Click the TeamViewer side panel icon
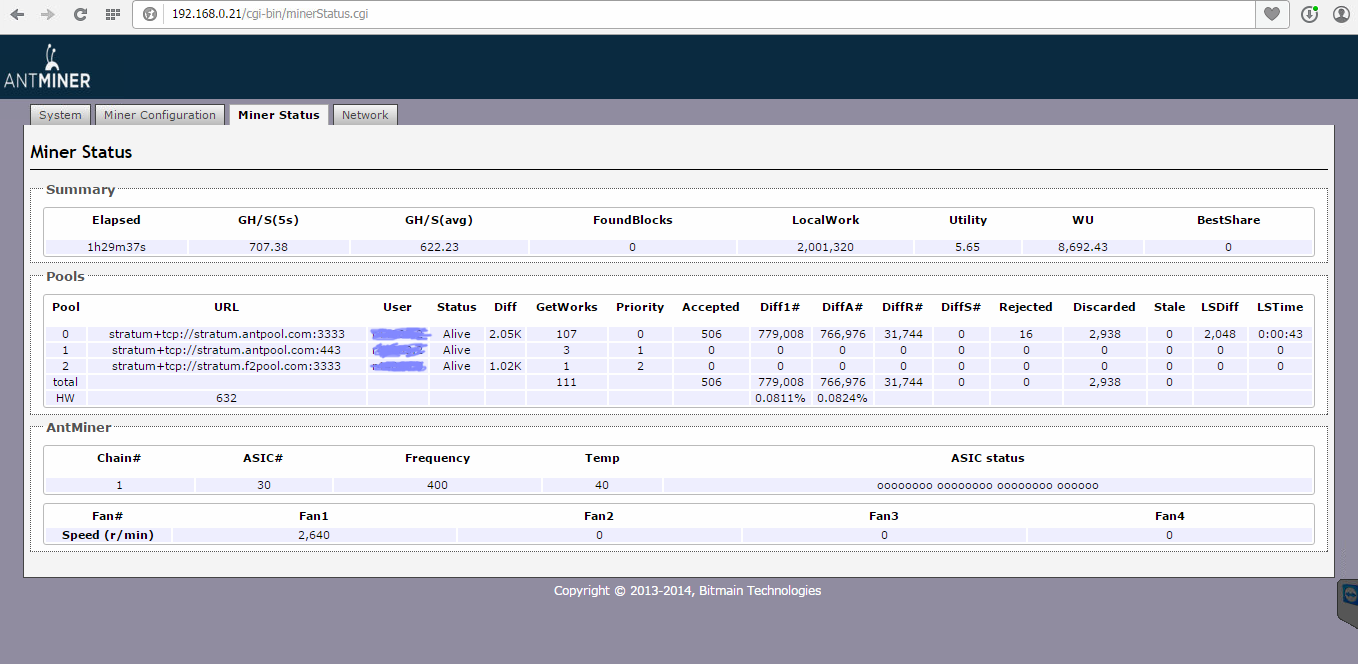 pyautogui.click(x=1348, y=596)
